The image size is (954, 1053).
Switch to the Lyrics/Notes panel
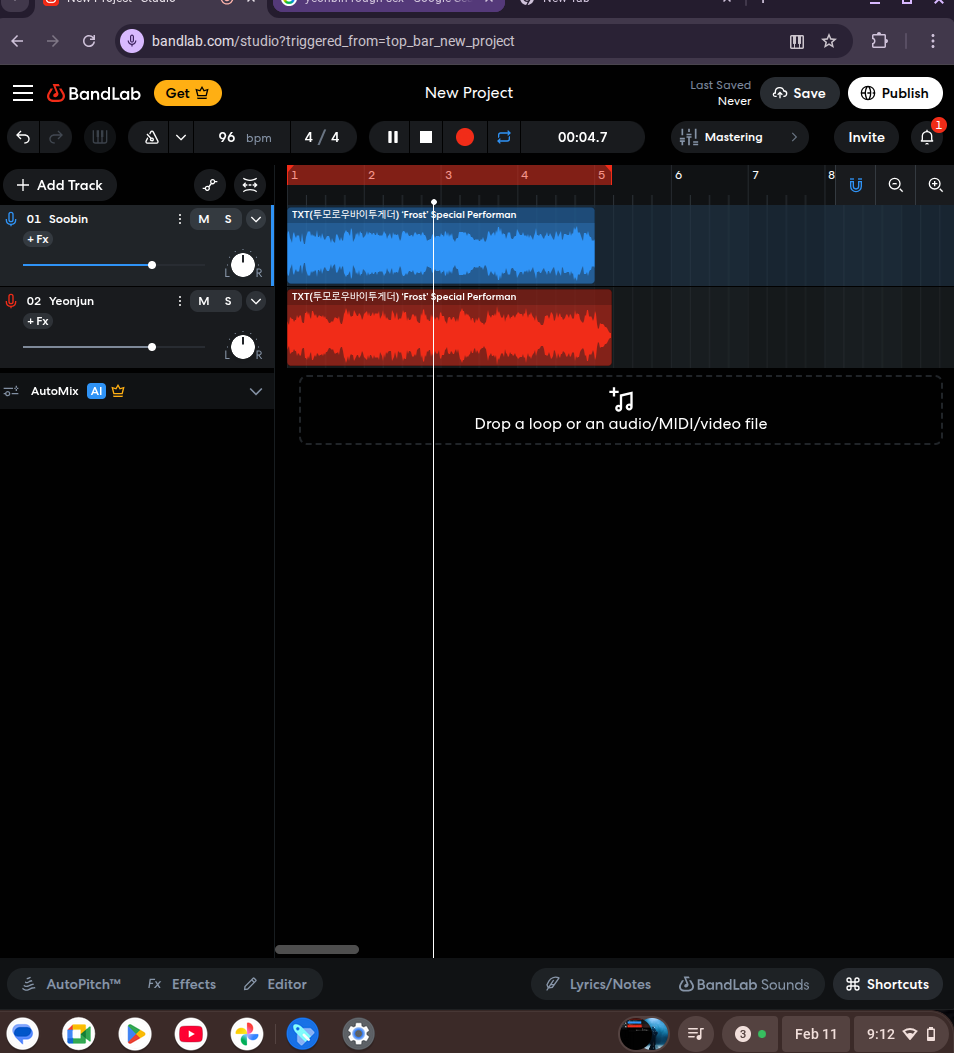coord(598,984)
